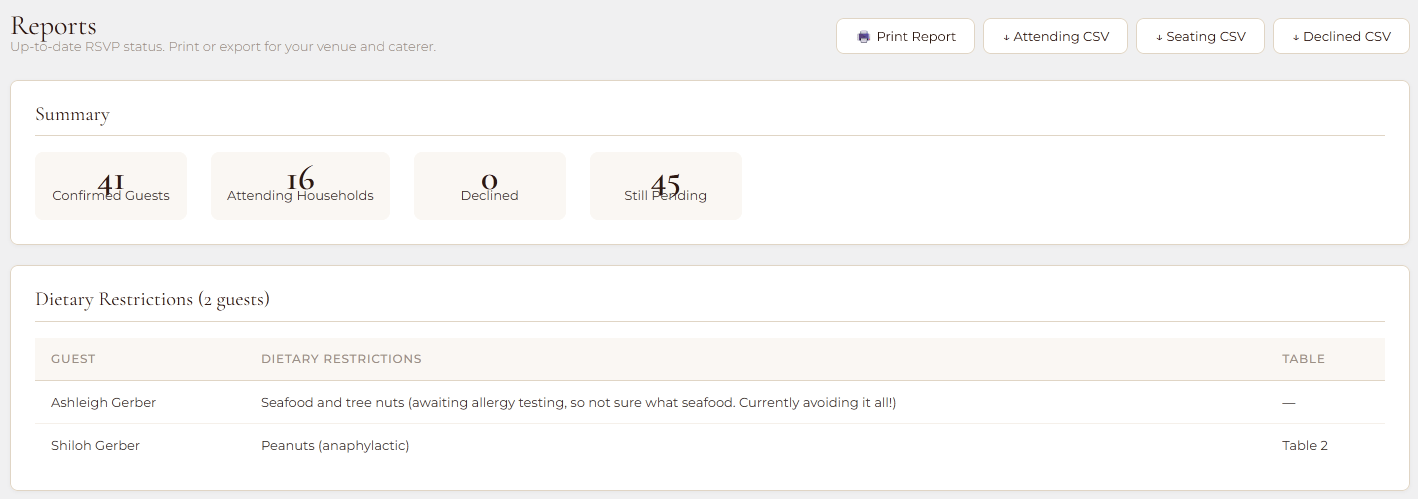Viewport: 1418px width, 499px height.
Task: Open the Attending Households stat card
Action: pos(300,186)
